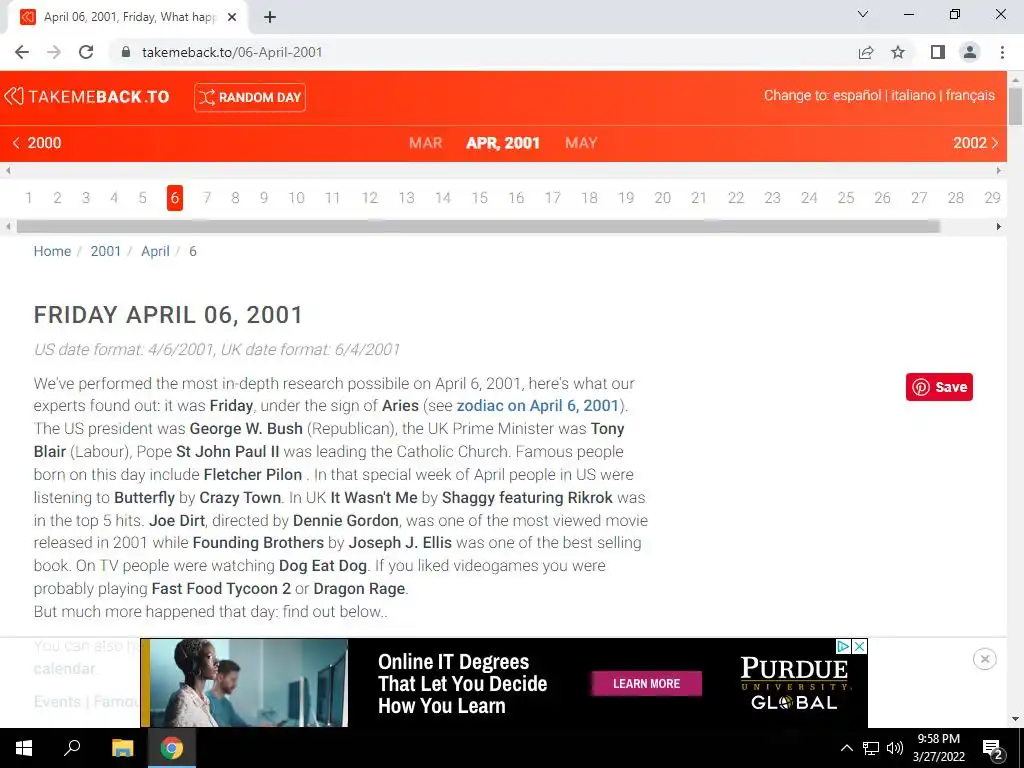Open the Chrome profile avatar
Viewport: 1024px width, 768px height.
[970, 52]
